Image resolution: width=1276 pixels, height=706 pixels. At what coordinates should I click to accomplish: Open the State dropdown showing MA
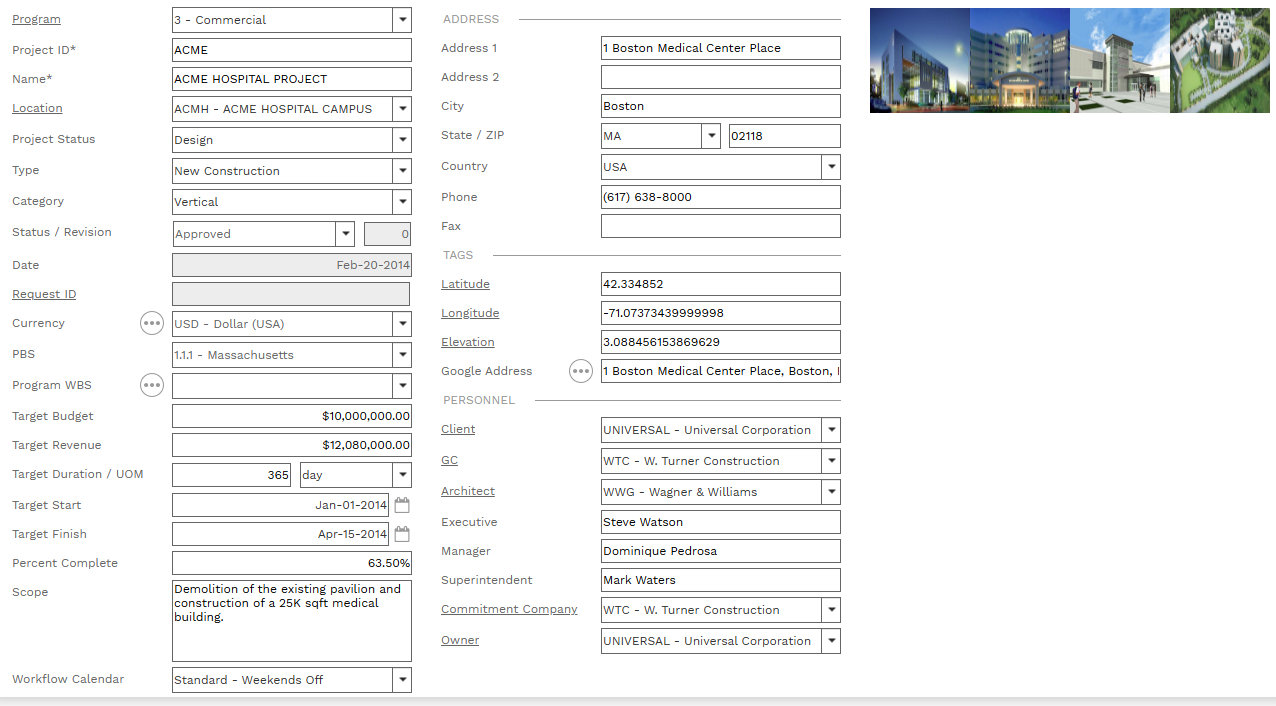711,136
